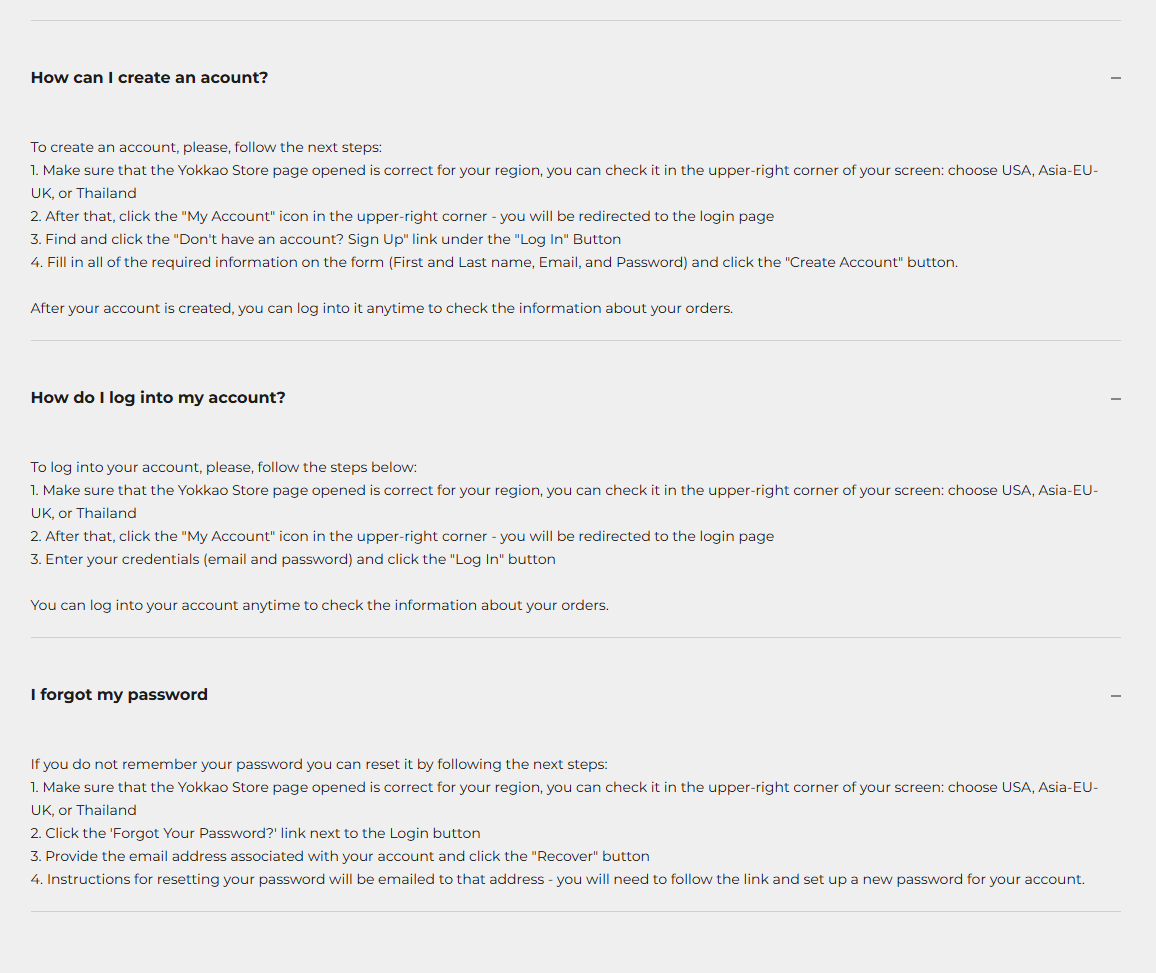Click 'To log into your account' intro line

point(223,467)
